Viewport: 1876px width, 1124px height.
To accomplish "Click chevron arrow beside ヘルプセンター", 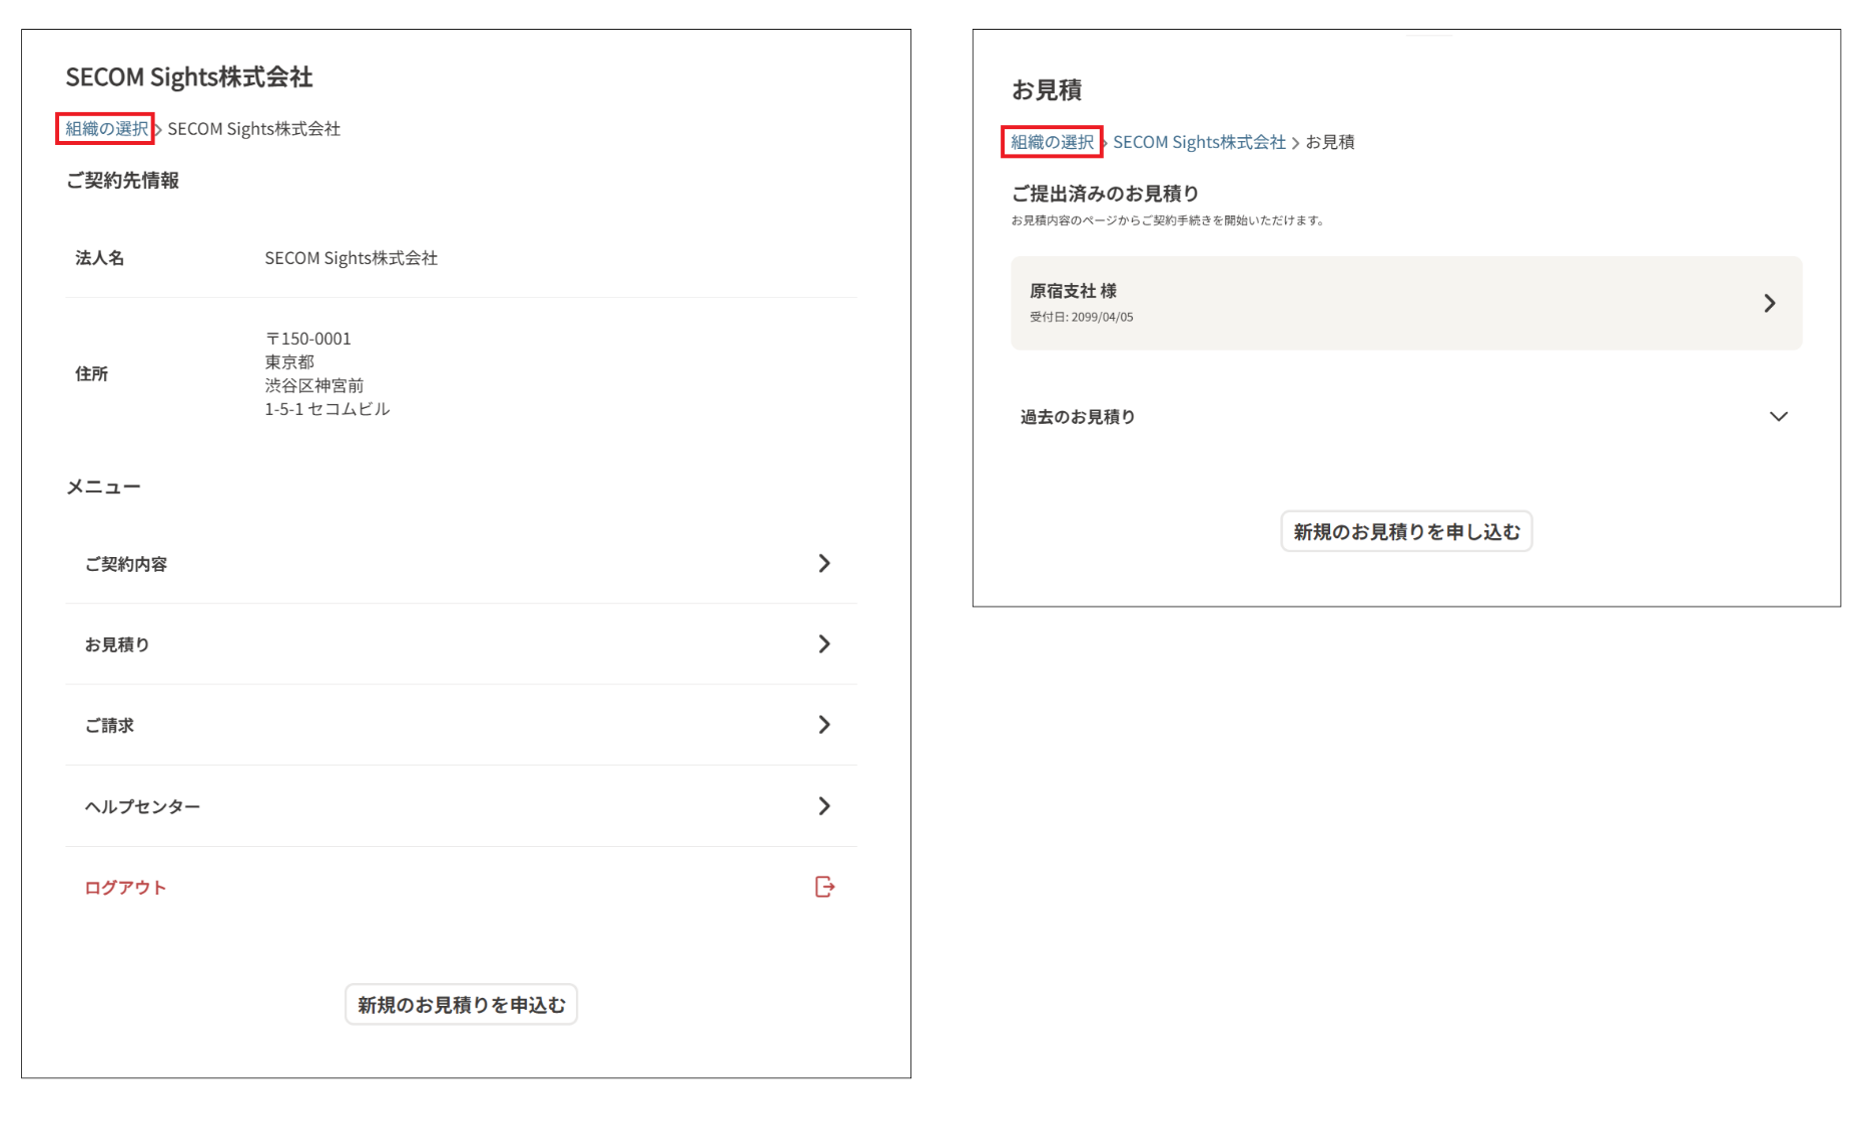I will [824, 806].
